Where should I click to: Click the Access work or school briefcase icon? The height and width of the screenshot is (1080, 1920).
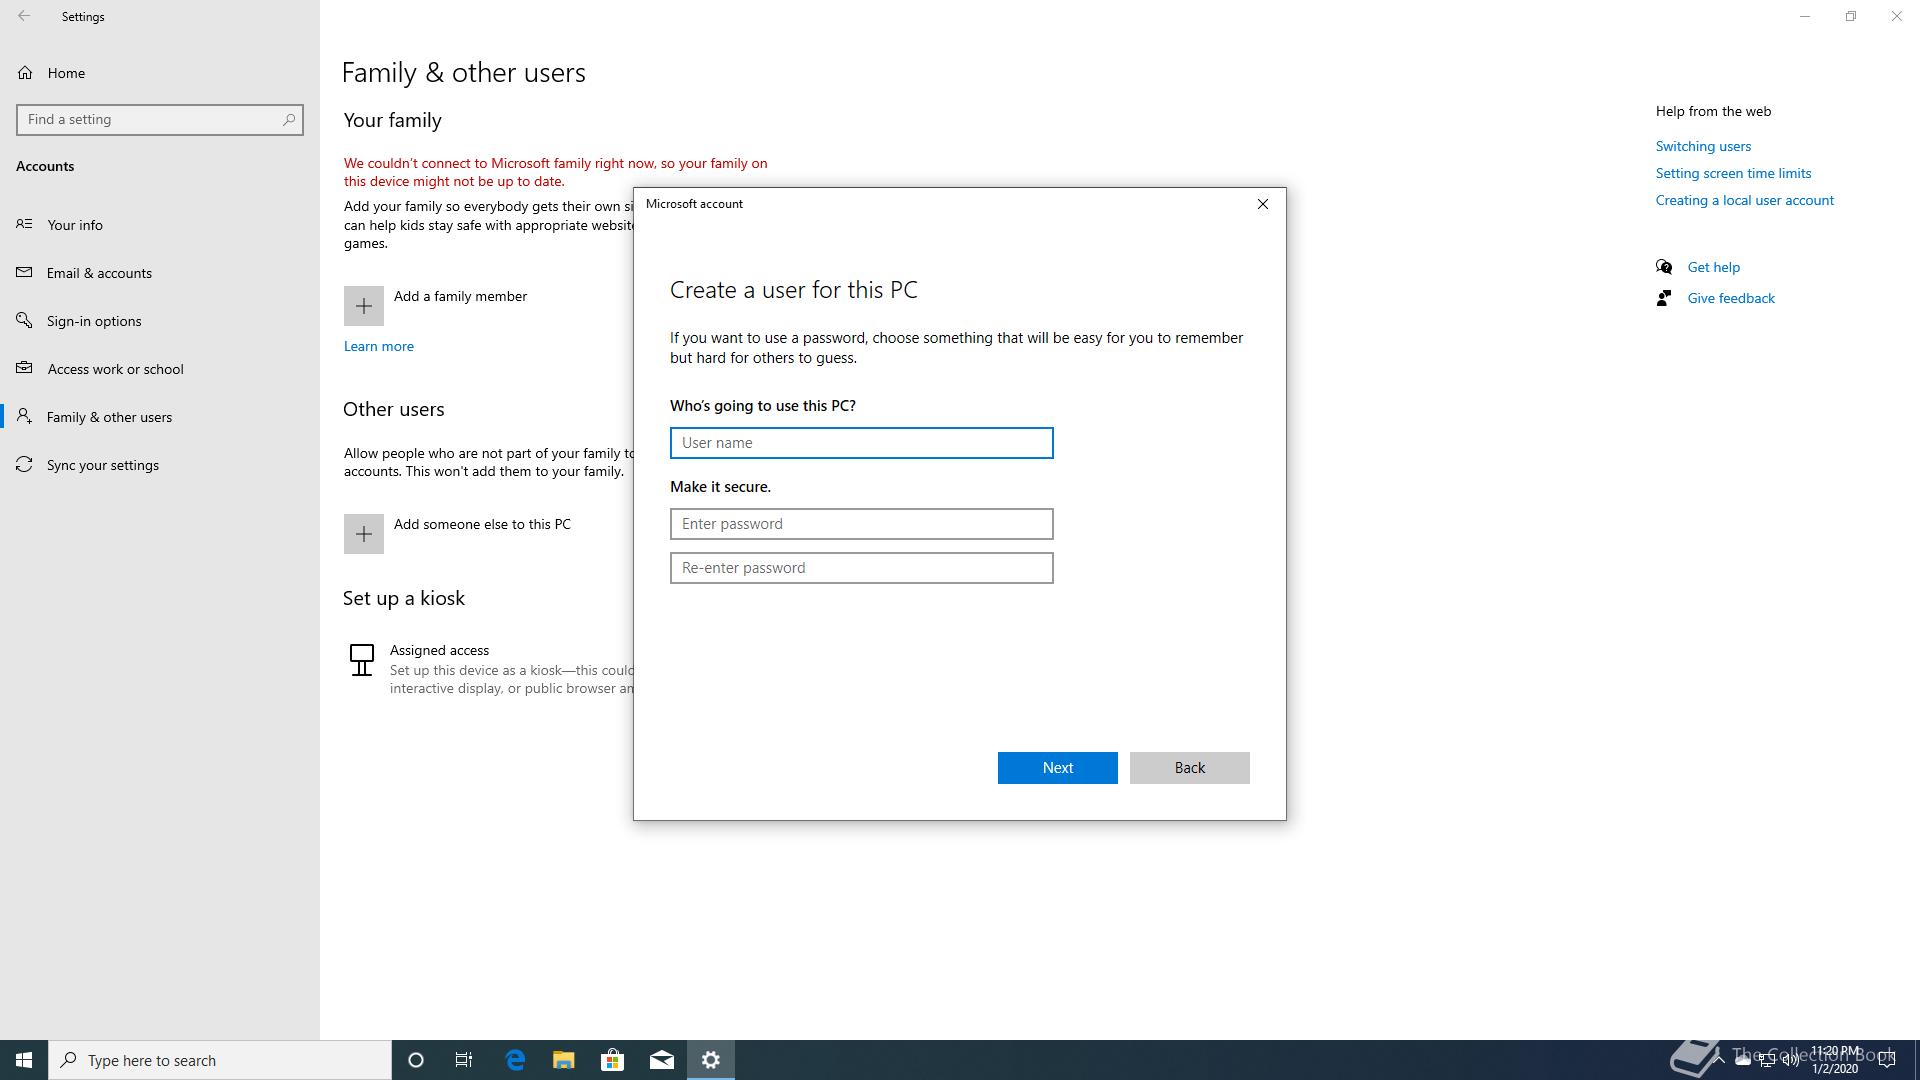(x=25, y=368)
